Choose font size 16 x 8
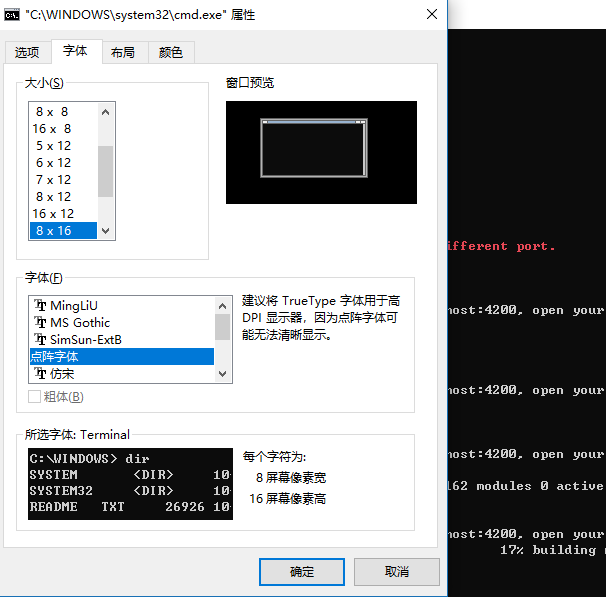This screenshot has width=606, height=597. pyautogui.click(x=63, y=129)
